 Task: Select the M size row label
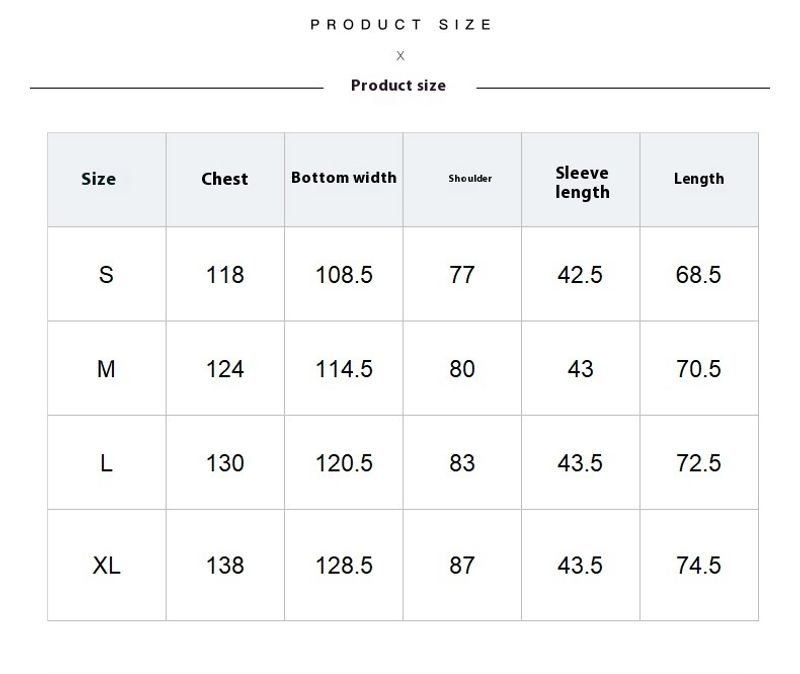pyautogui.click(x=106, y=369)
